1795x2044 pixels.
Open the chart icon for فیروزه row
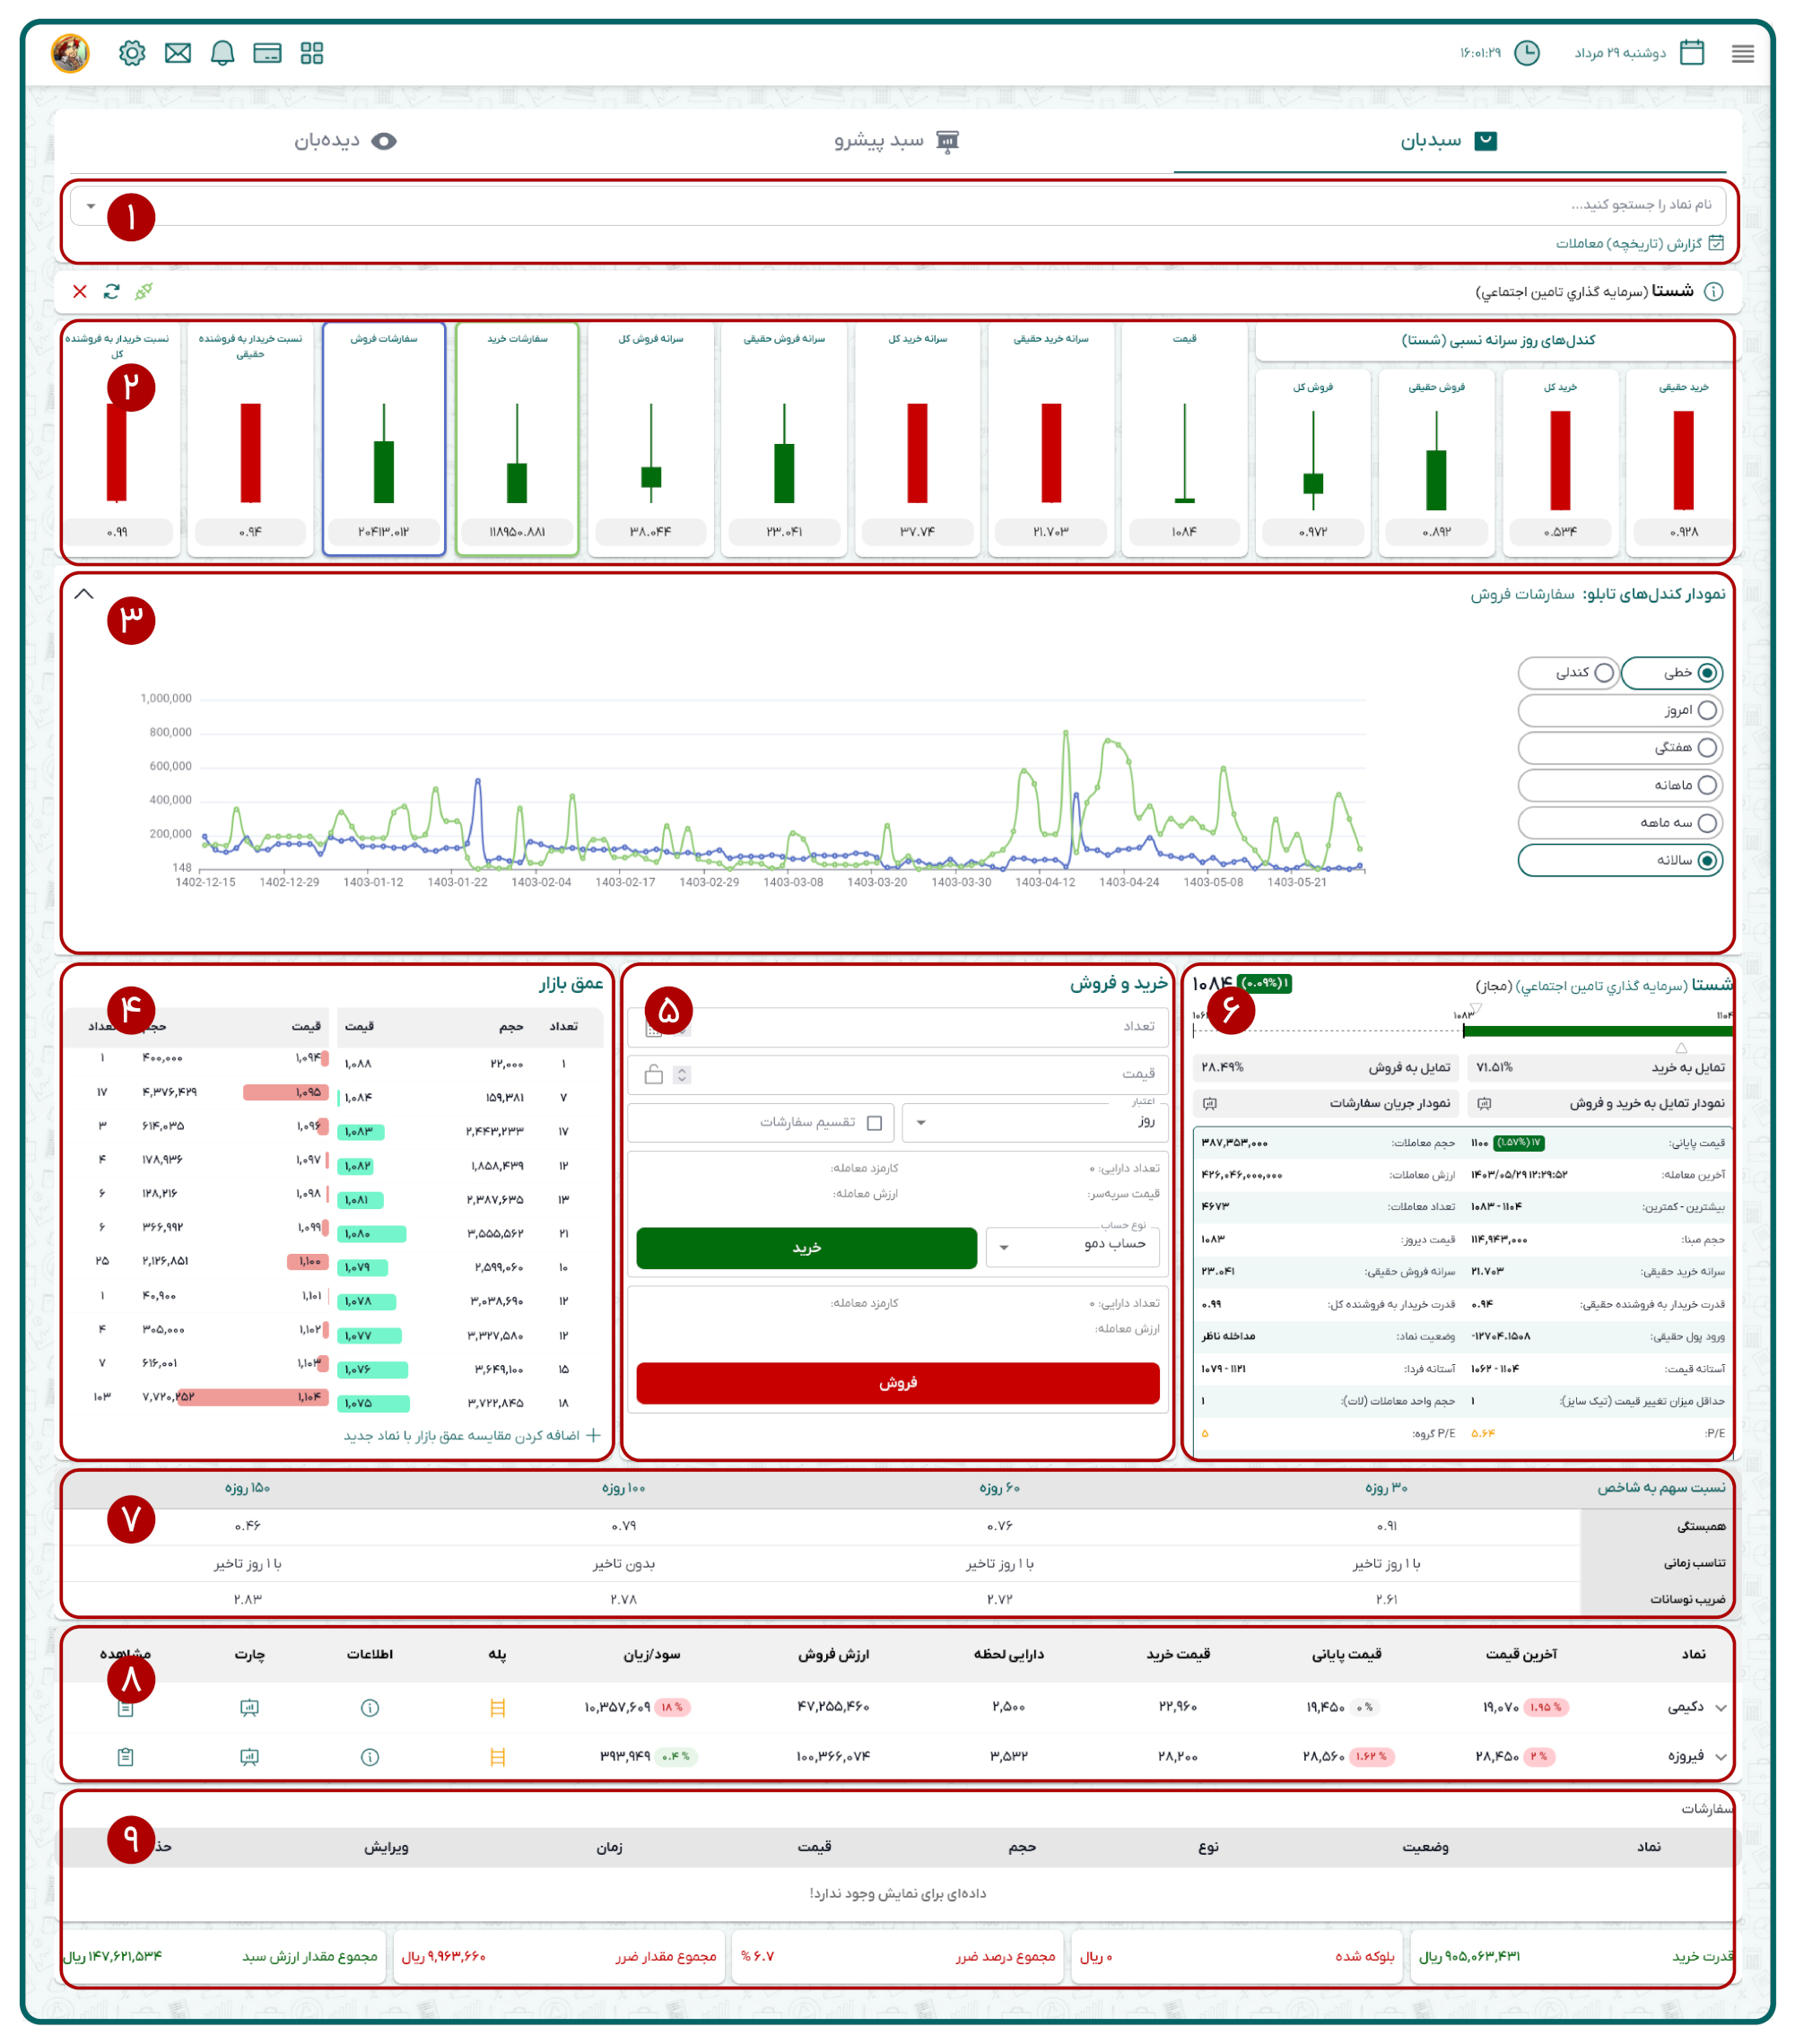coord(250,1756)
